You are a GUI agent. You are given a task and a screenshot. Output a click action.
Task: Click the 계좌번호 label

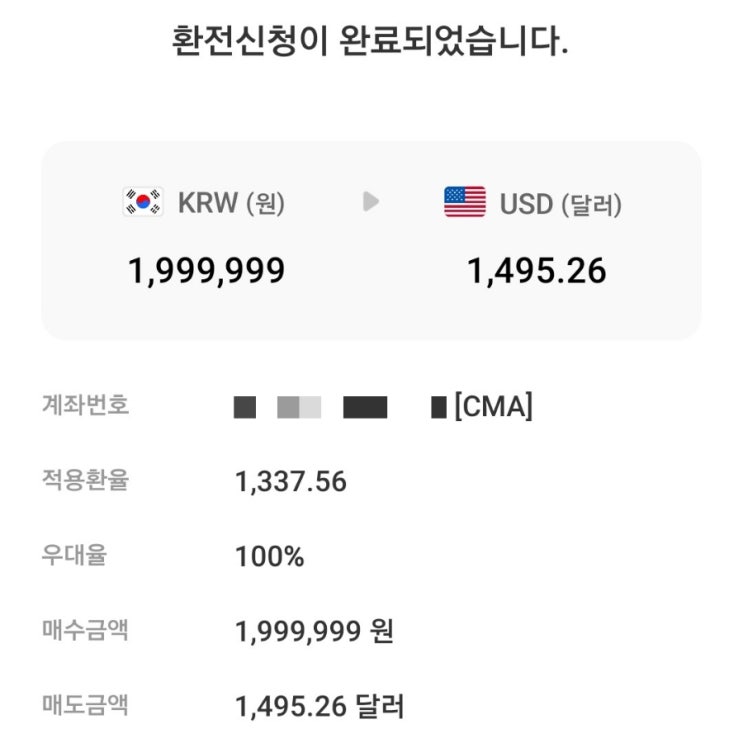coord(87,406)
